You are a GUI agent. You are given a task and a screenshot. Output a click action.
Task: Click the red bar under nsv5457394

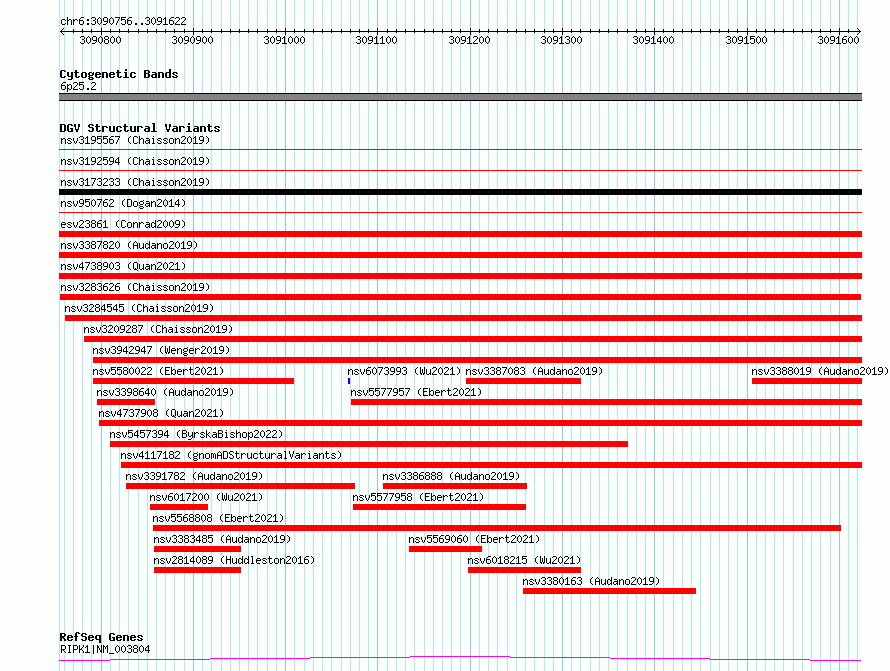pyautogui.click(x=369, y=444)
